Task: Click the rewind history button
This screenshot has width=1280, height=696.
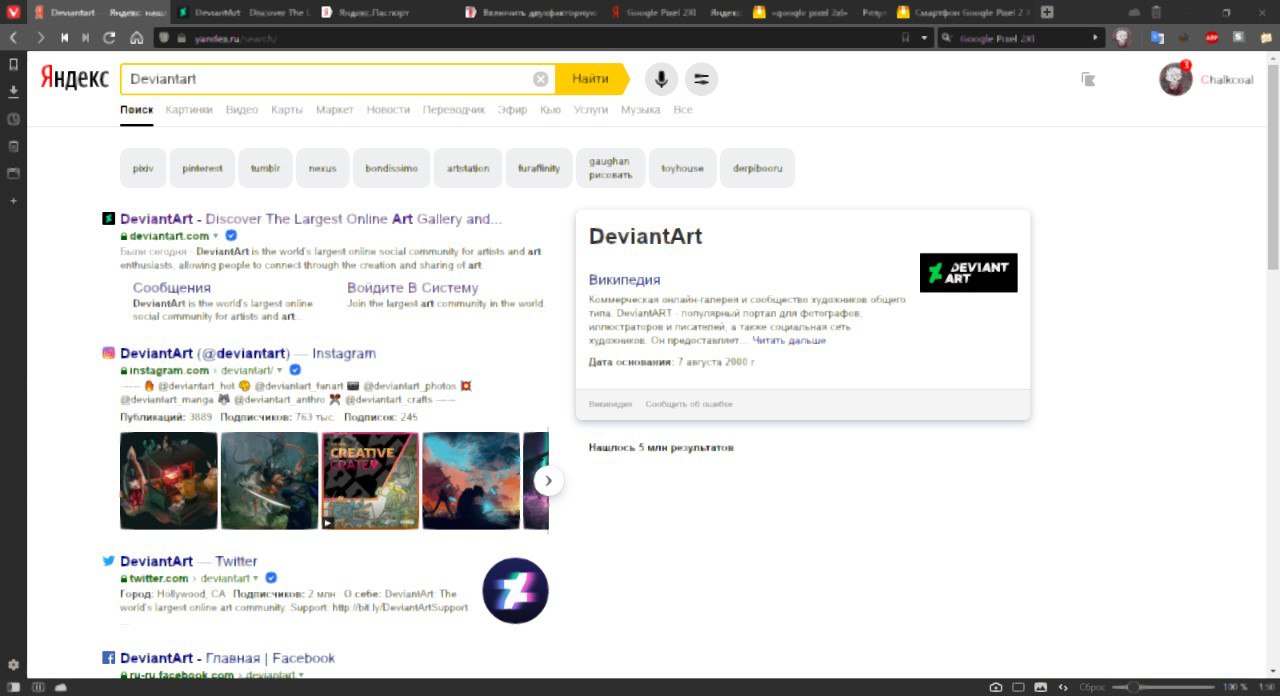Action: click(x=64, y=37)
